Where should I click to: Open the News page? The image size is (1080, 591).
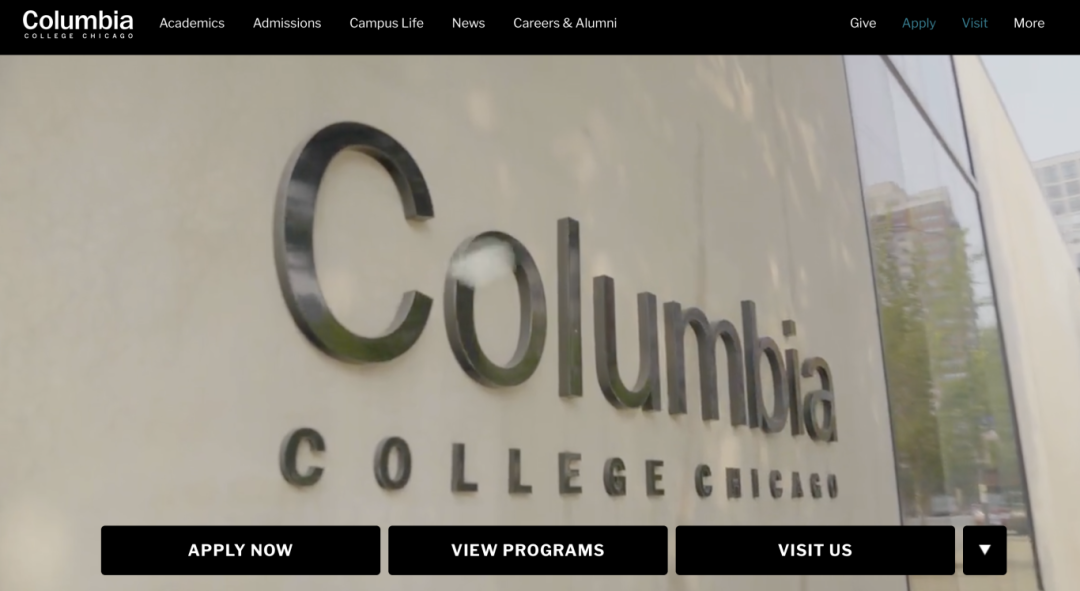[x=468, y=23]
